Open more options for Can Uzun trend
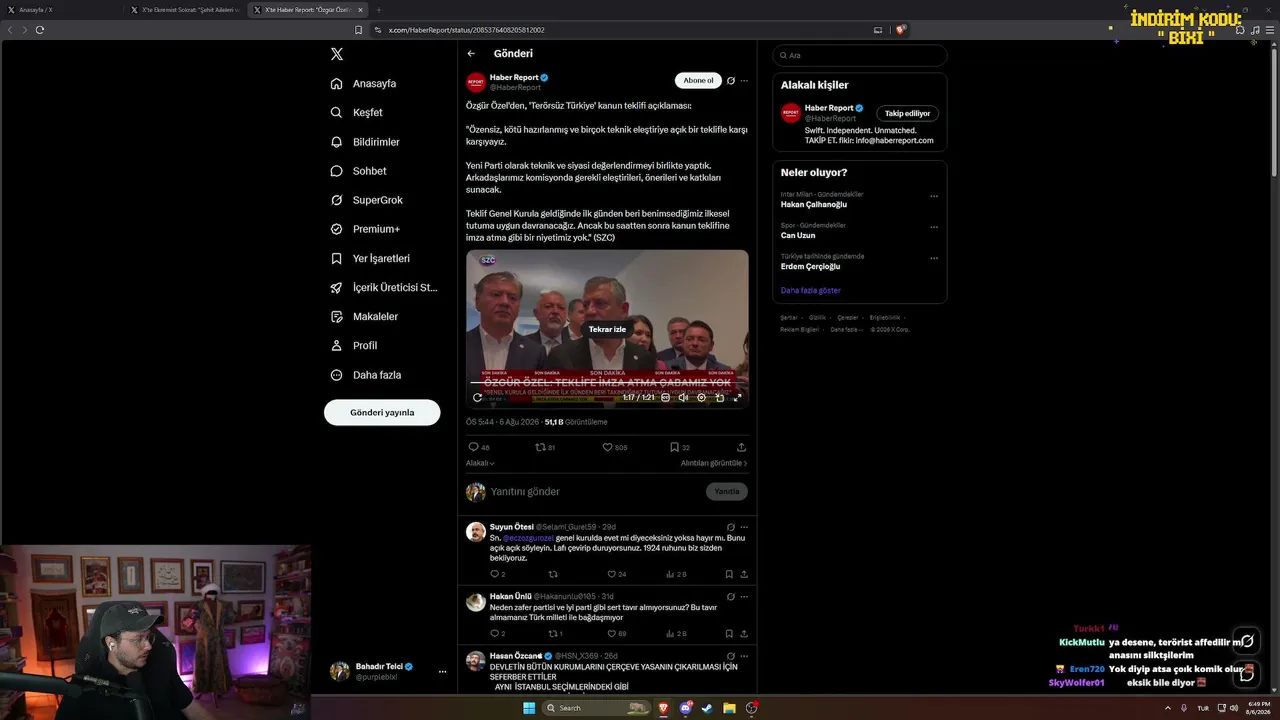Image resolution: width=1280 pixels, height=720 pixels. coord(934,227)
